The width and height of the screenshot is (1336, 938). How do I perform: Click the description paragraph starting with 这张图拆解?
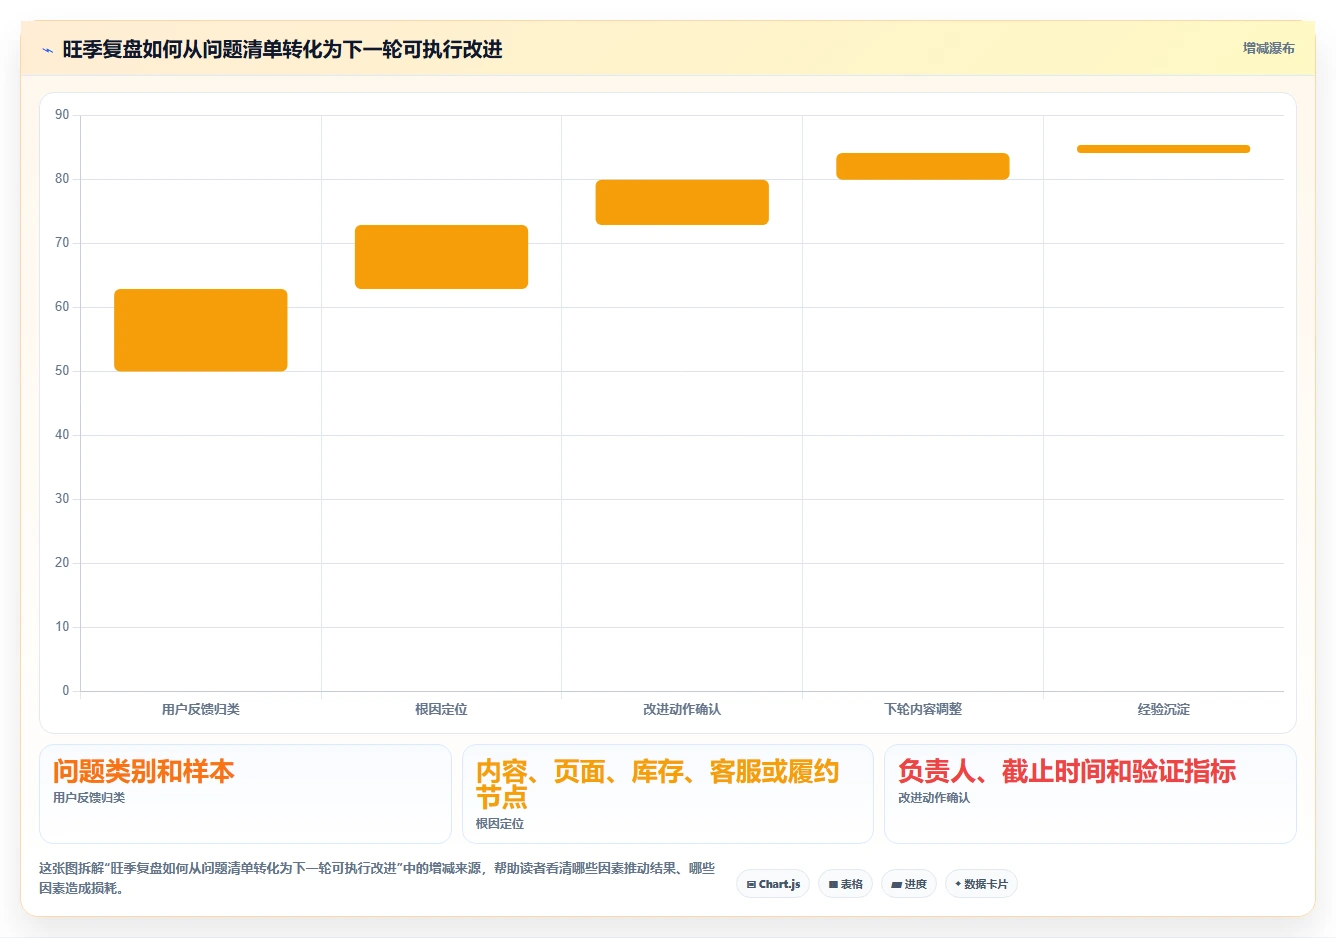coord(377,878)
